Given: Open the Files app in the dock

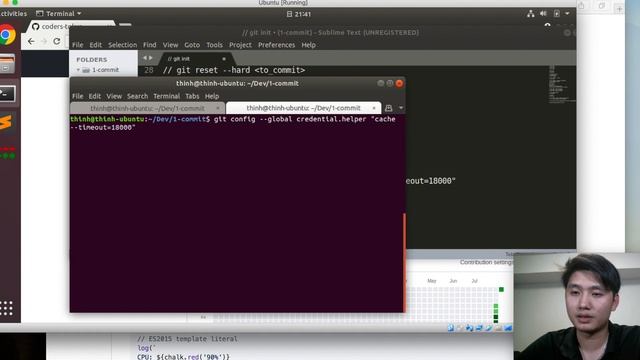Looking at the screenshot, I should 7,64.
